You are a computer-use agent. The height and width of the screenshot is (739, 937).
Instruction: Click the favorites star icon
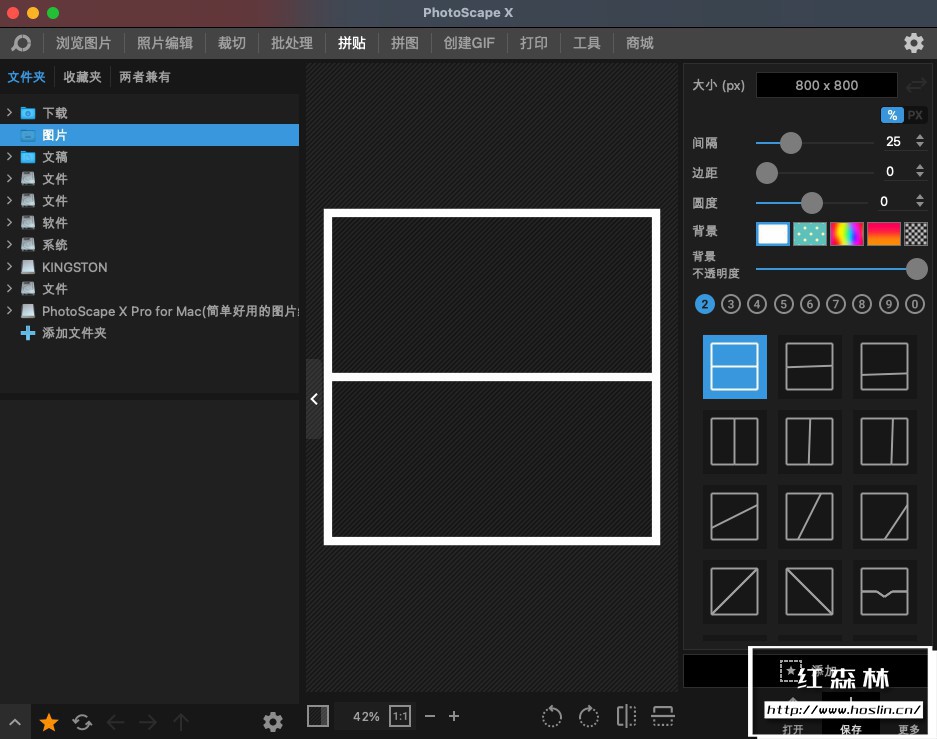pos(48,721)
